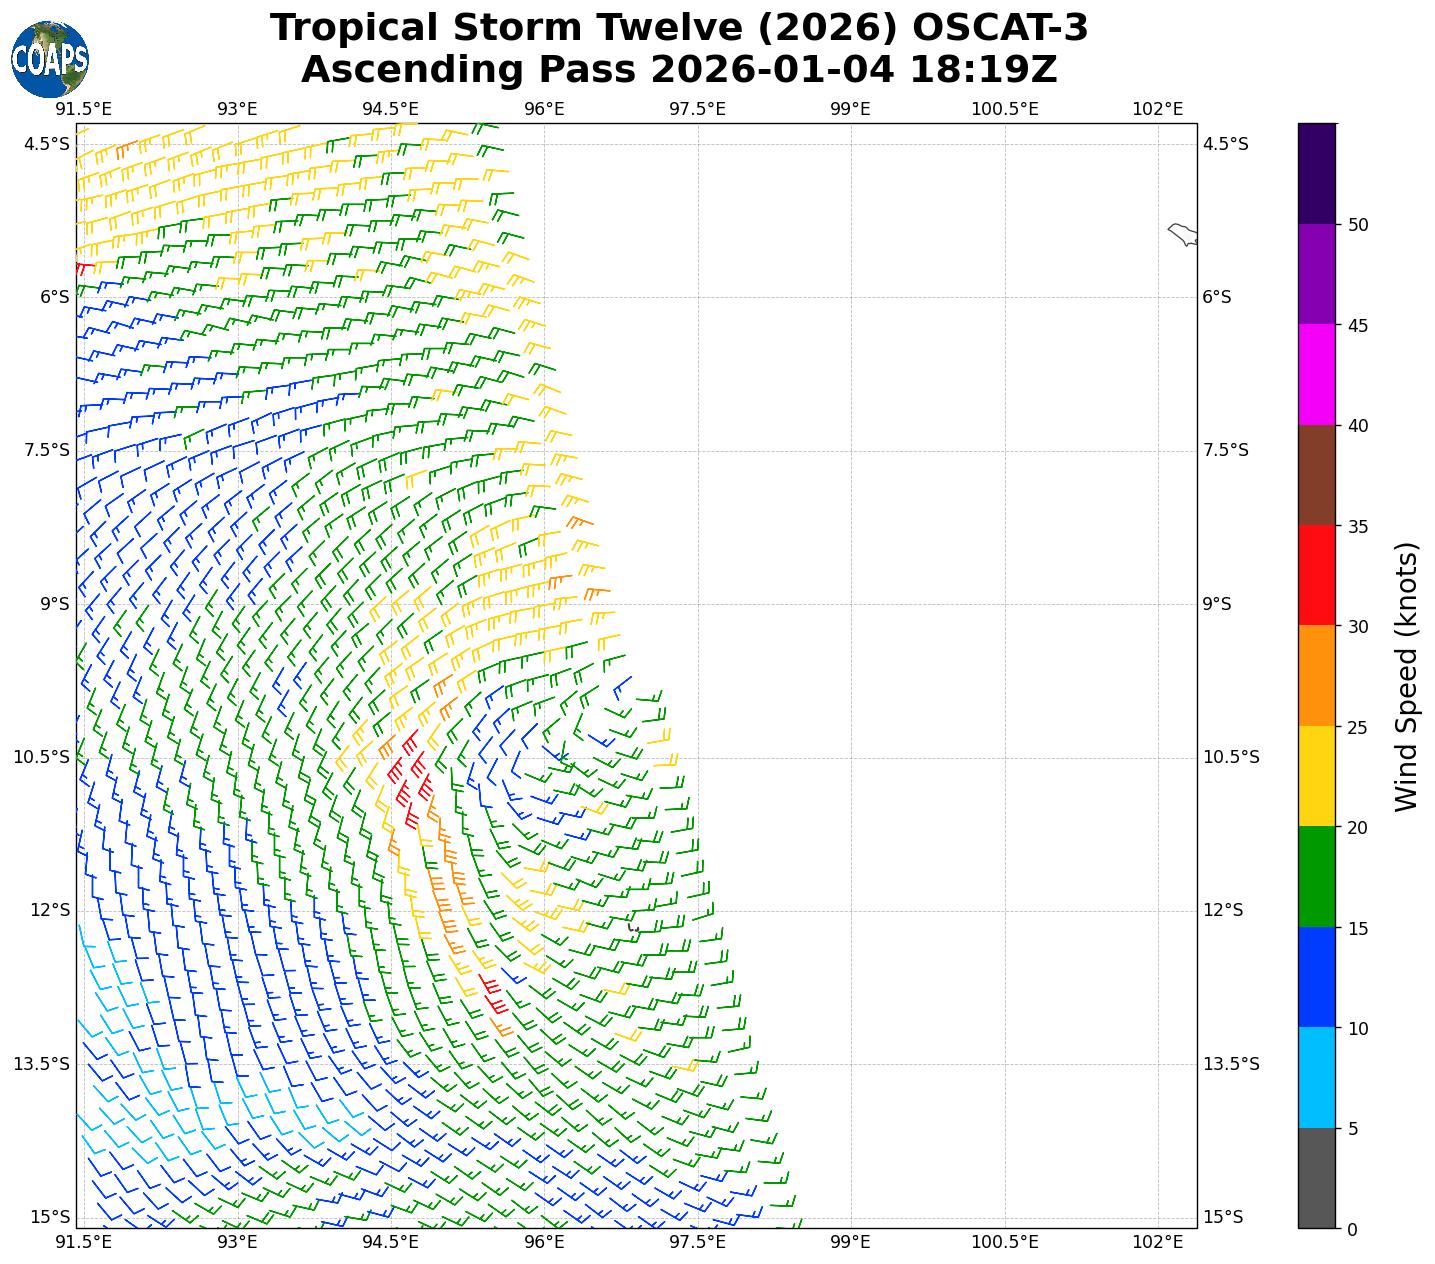
Task: Click the yellow 20-25 knot colorbar band
Action: 1316,776
